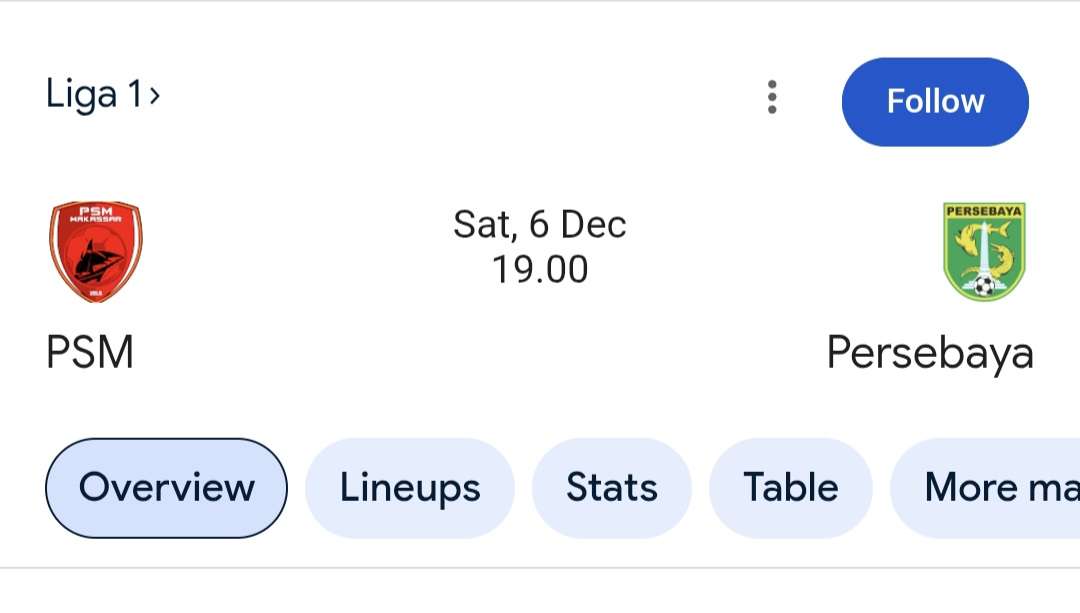Open Liga 1 competition page
This screenshot has width=1080, height=613.
point(96,93)
